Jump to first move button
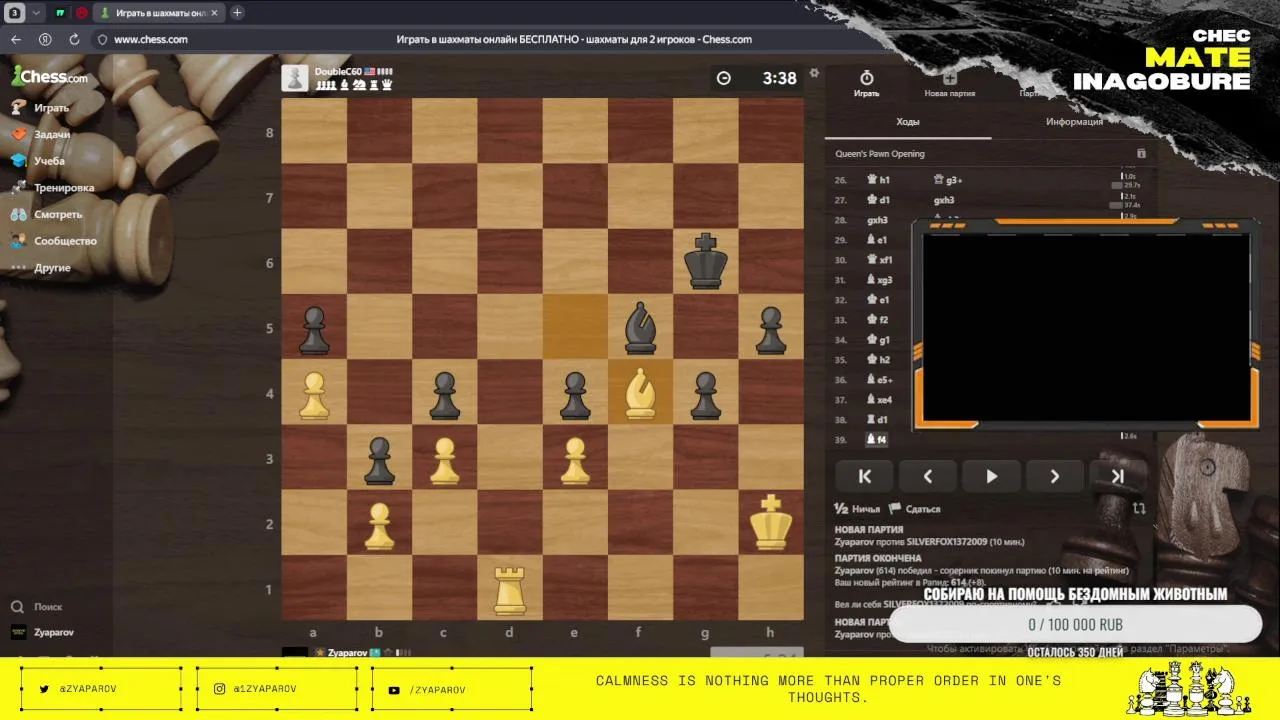Viewport: 1280px width, 720px height. [865, 476]
